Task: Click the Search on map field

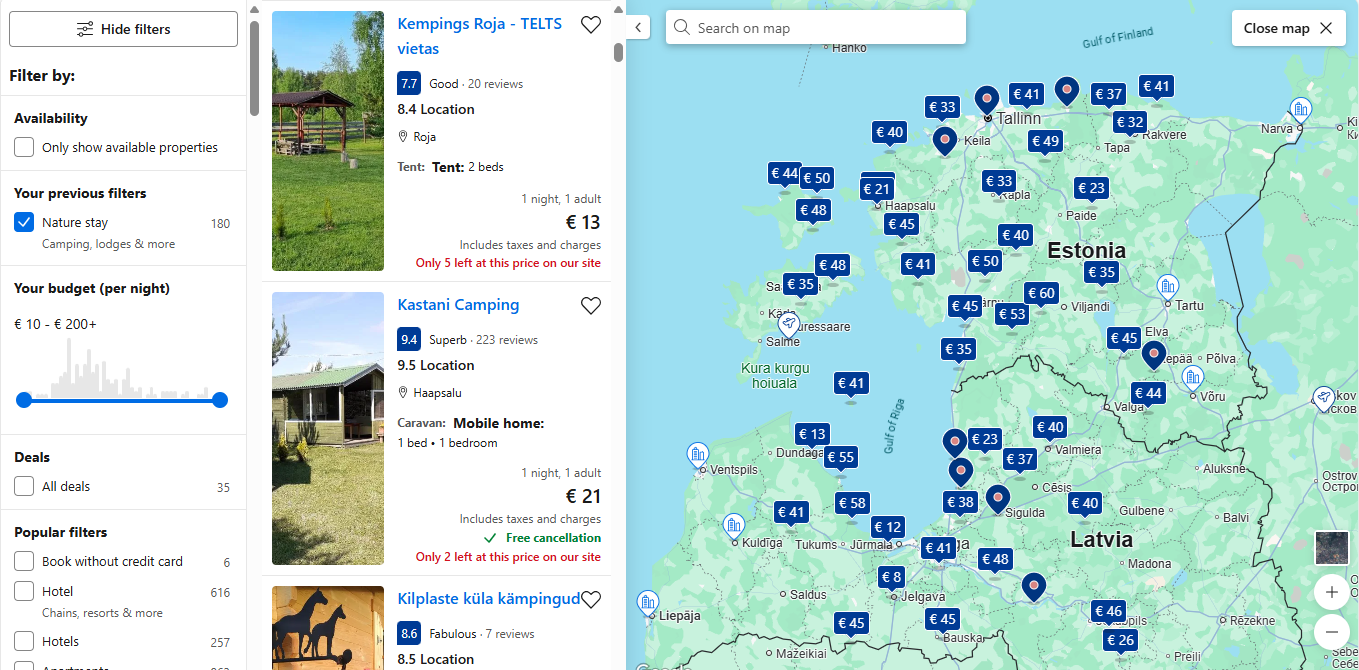Action: click(x=816, y=28)
